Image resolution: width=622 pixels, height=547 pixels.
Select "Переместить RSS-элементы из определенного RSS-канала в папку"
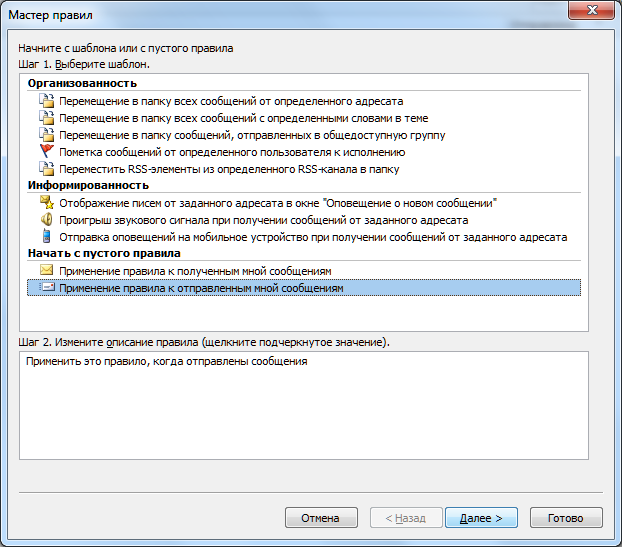230,168
